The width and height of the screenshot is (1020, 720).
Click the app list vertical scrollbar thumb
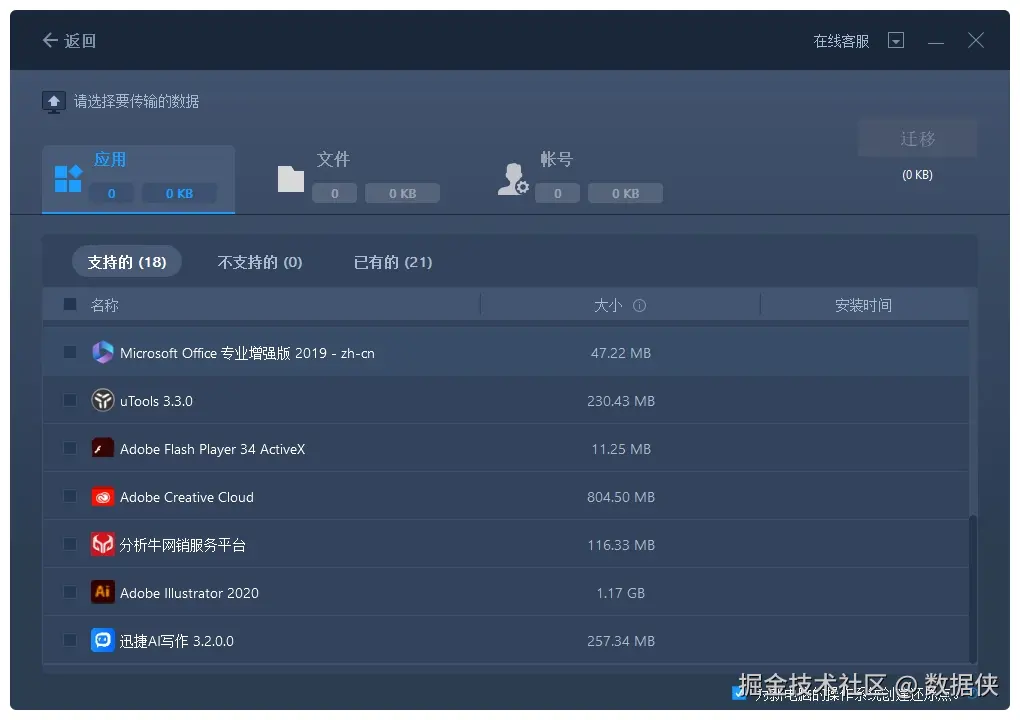973,588
